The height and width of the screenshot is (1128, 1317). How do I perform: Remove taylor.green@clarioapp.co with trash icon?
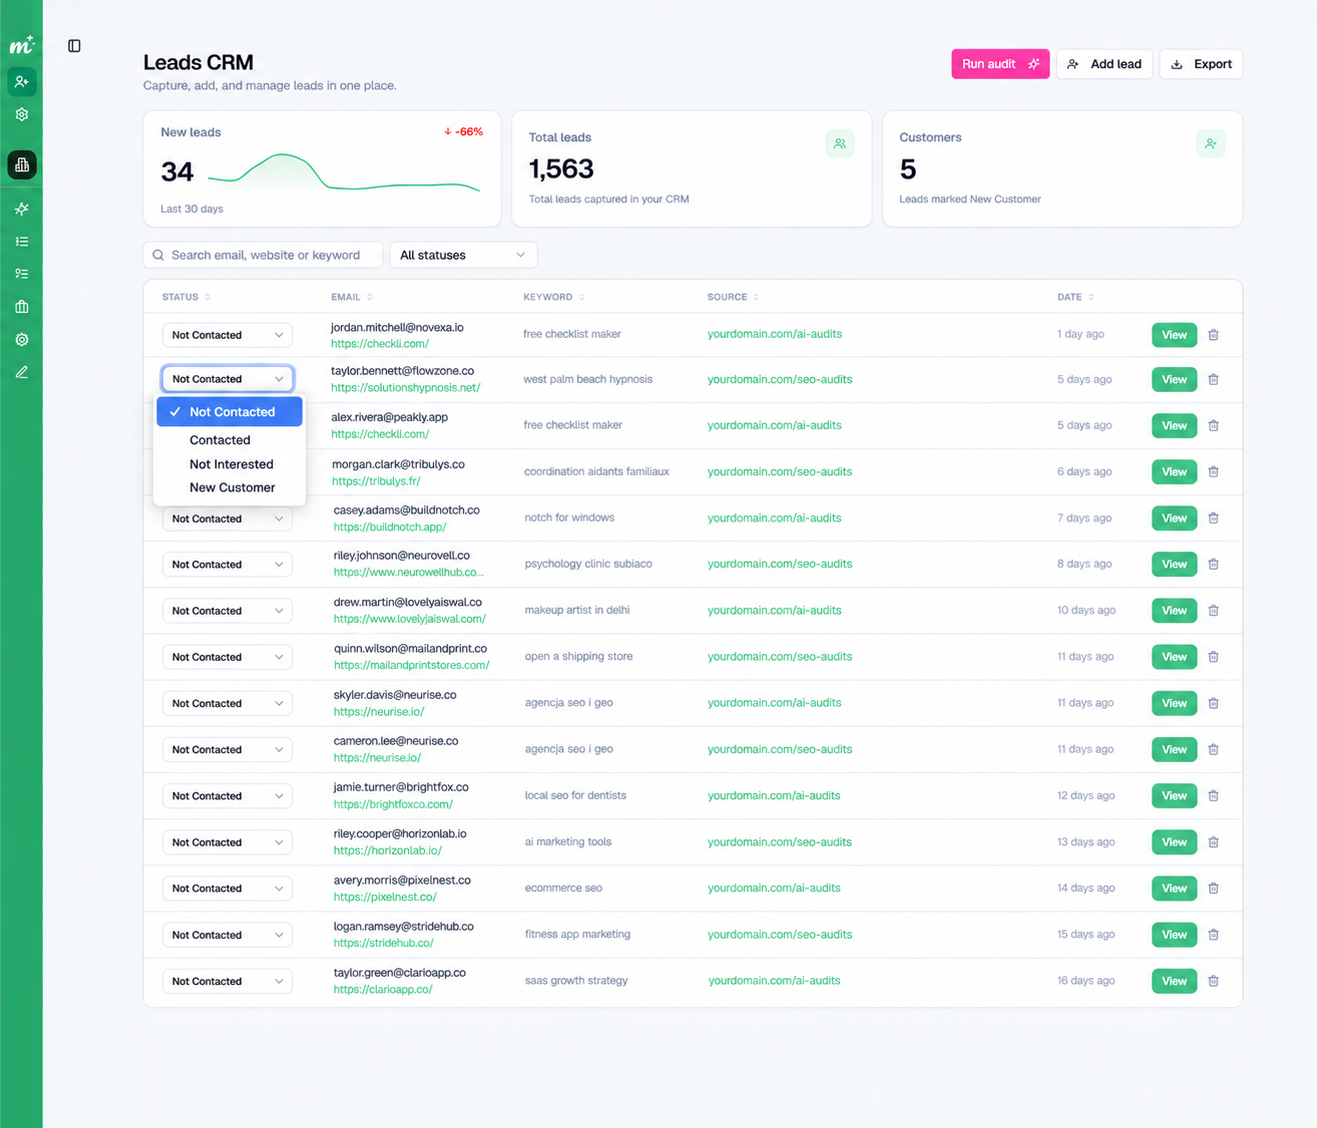click(x=1213, y=981)
